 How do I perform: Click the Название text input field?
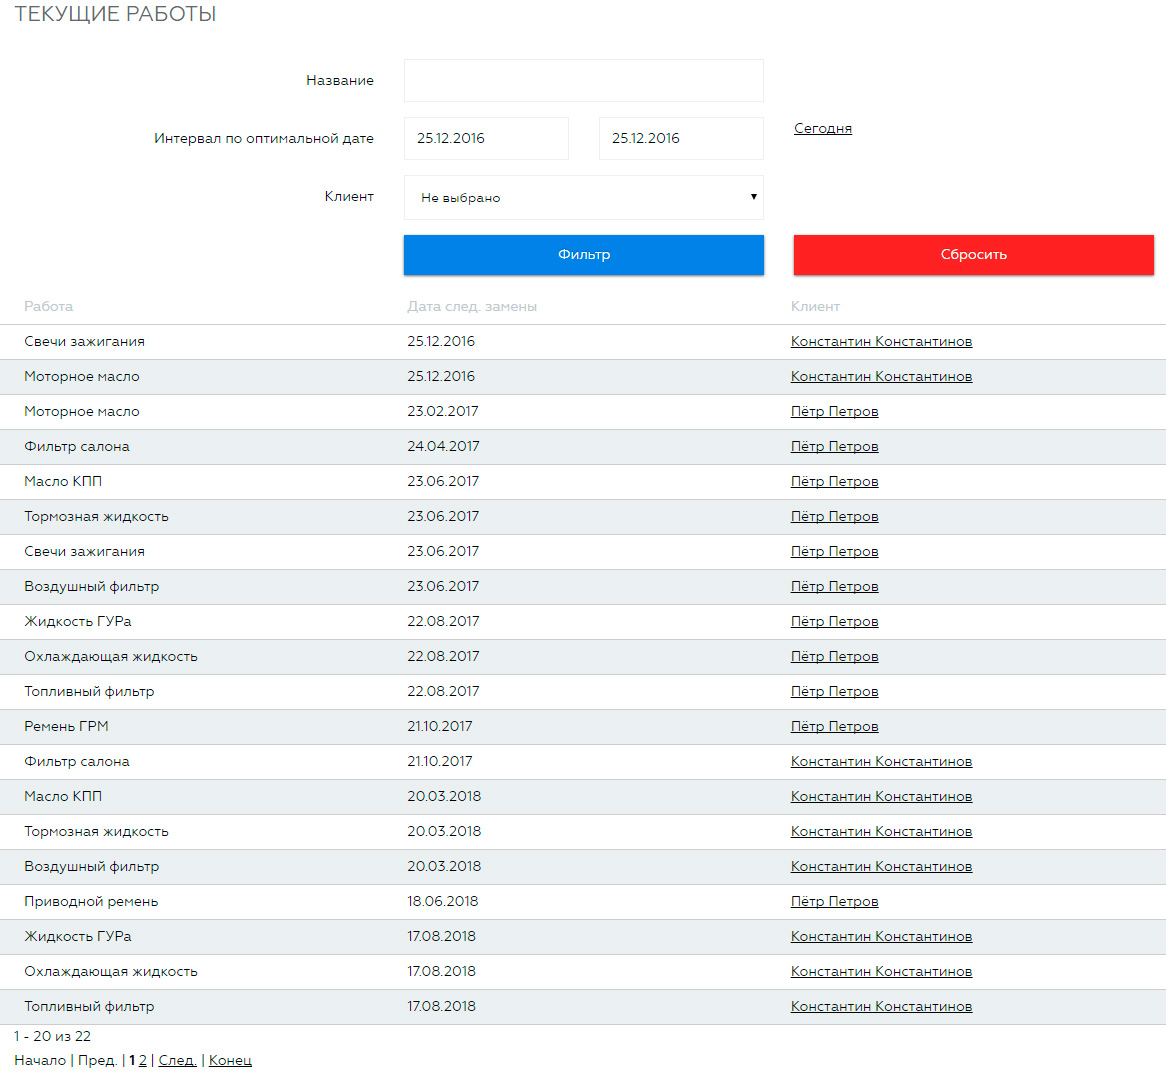[x=583, y=80]
